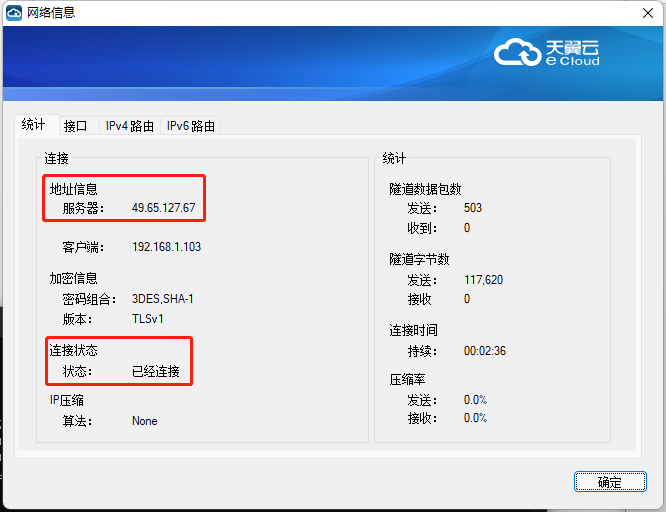Viewport: 666px width, 512px height.
Task: Close the 网络信息 dialog window
Action: [x=647, y=13]
